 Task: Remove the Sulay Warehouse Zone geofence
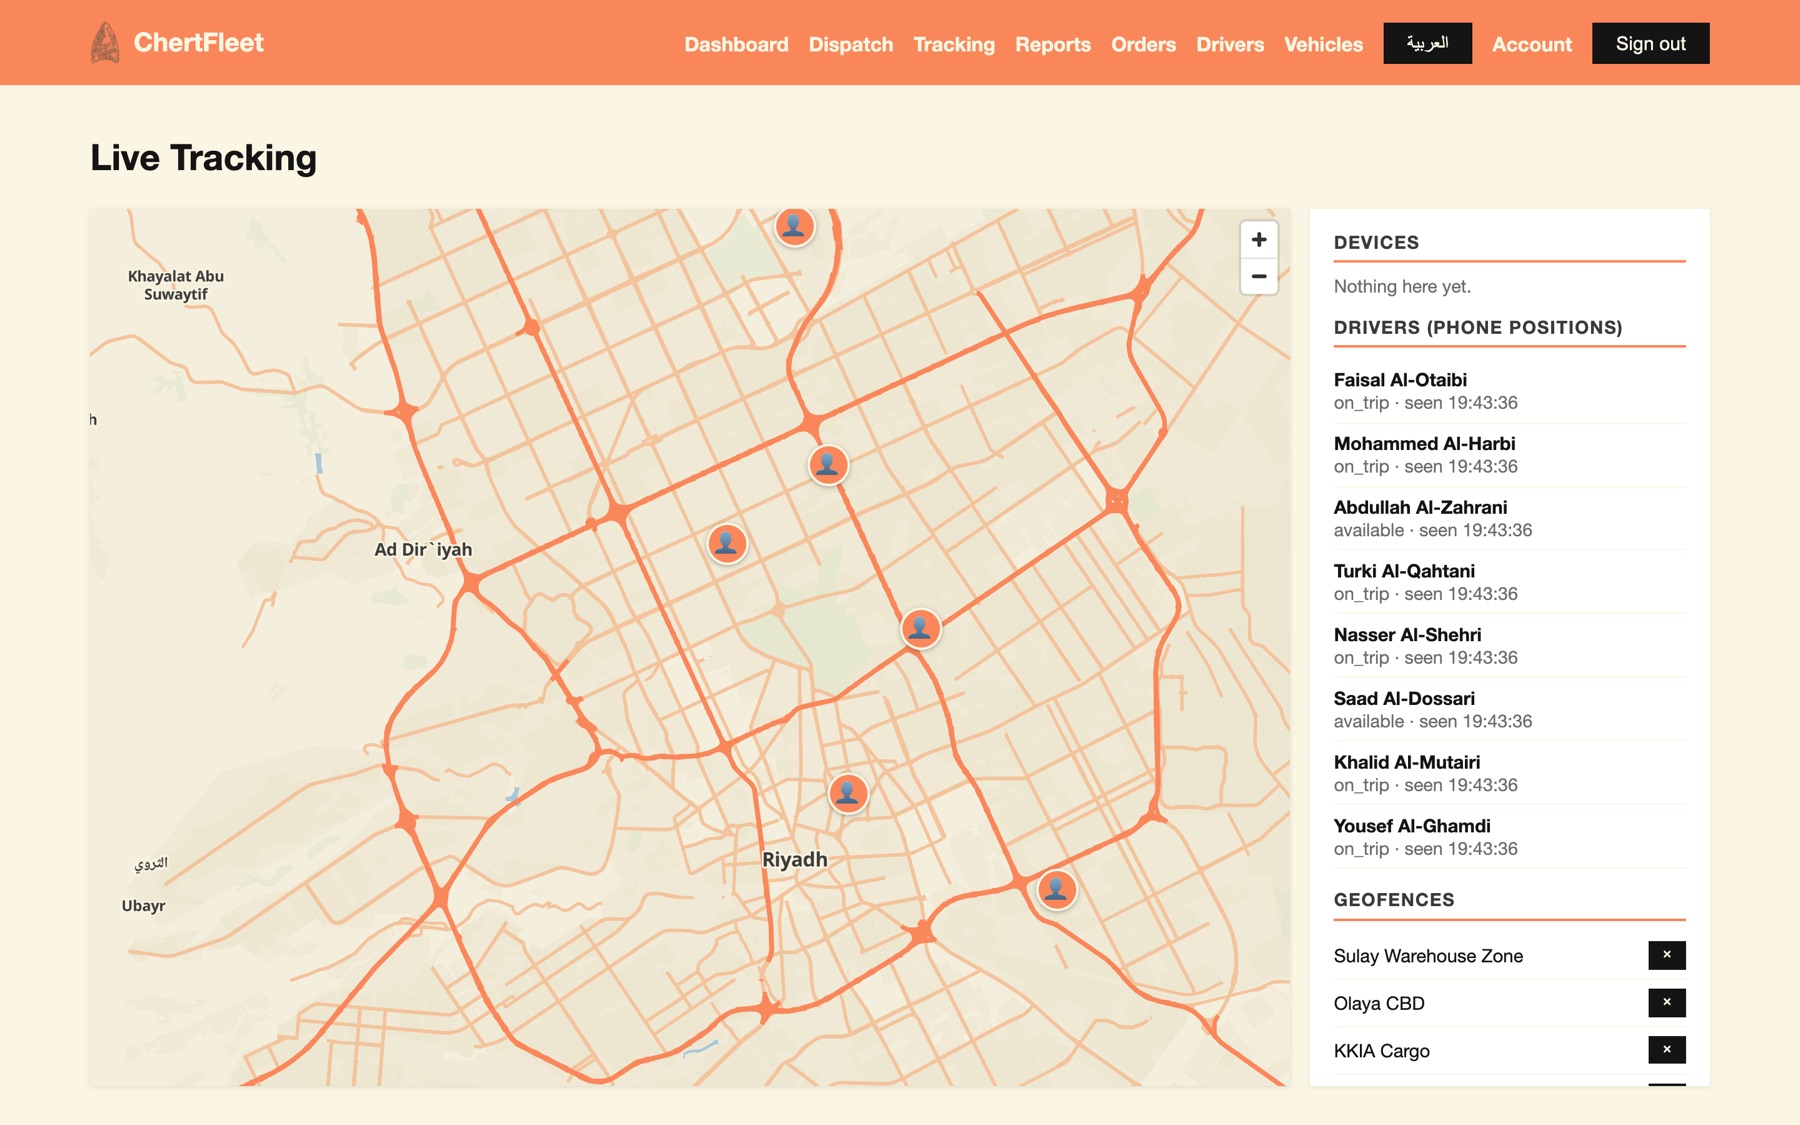(x=1666, y=955)
